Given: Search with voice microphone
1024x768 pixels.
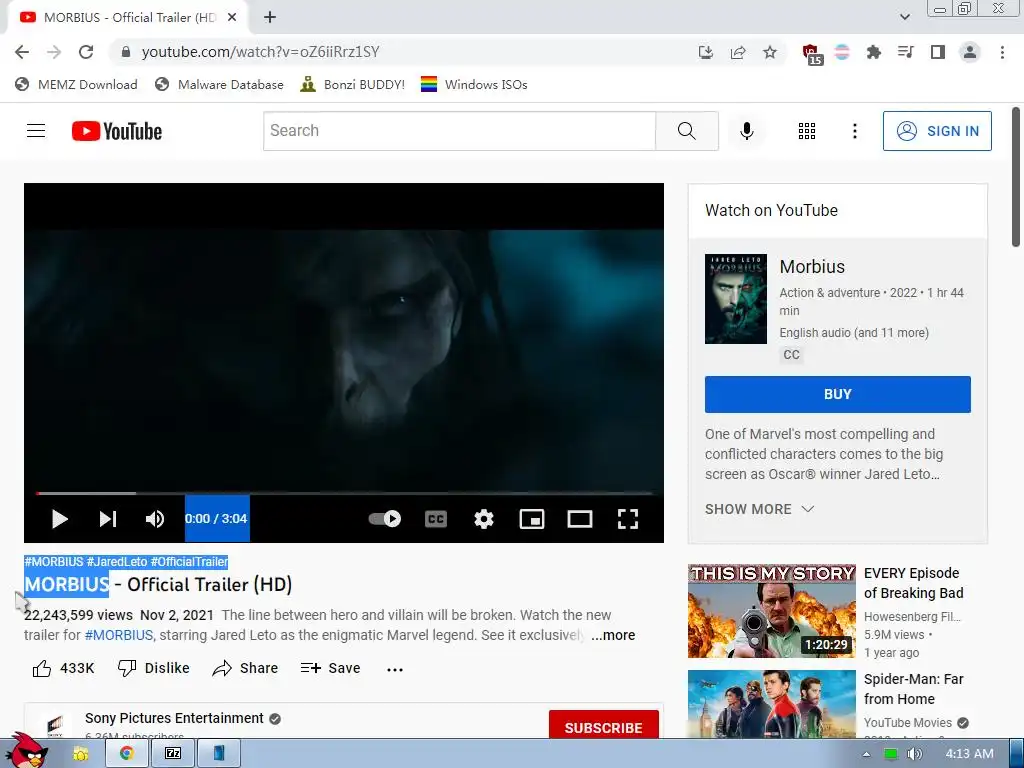Looking at the screenshot, I should click(746, 131).
